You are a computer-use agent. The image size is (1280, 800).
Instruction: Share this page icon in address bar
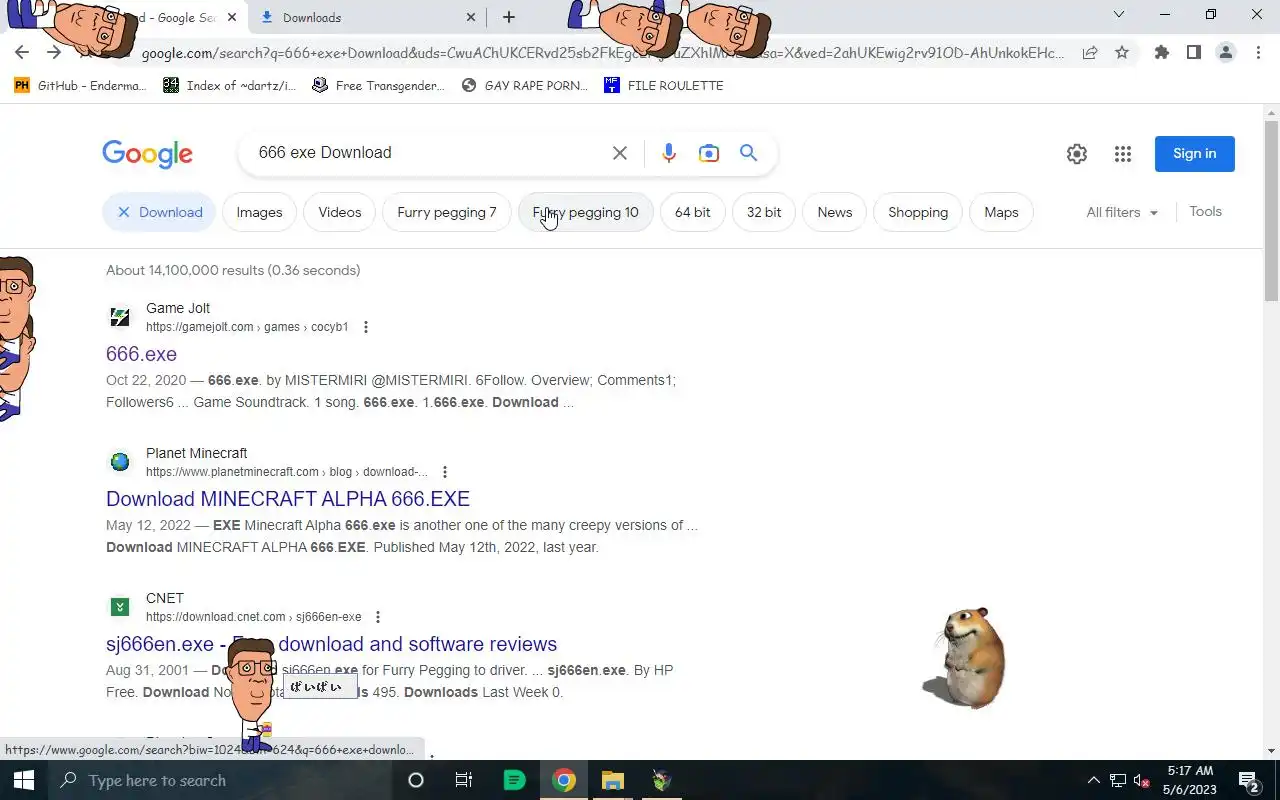(x=1090, y=53)
